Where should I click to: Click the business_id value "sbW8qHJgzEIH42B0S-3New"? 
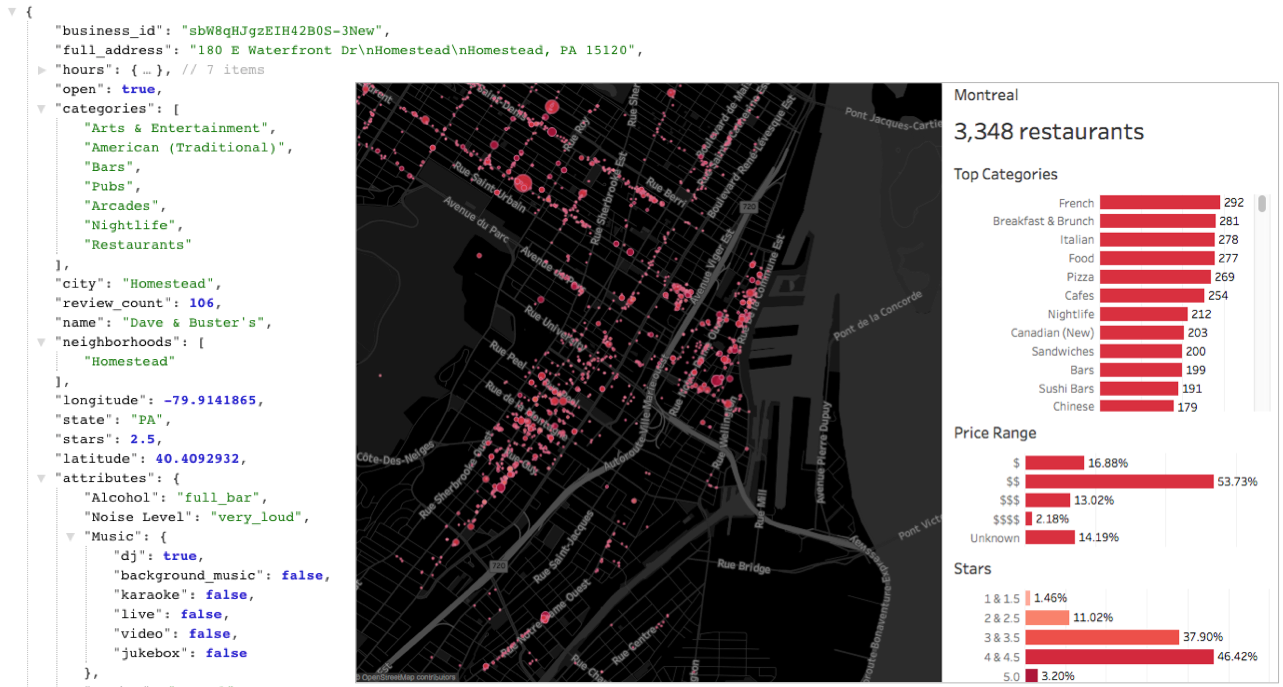(286, 31)
